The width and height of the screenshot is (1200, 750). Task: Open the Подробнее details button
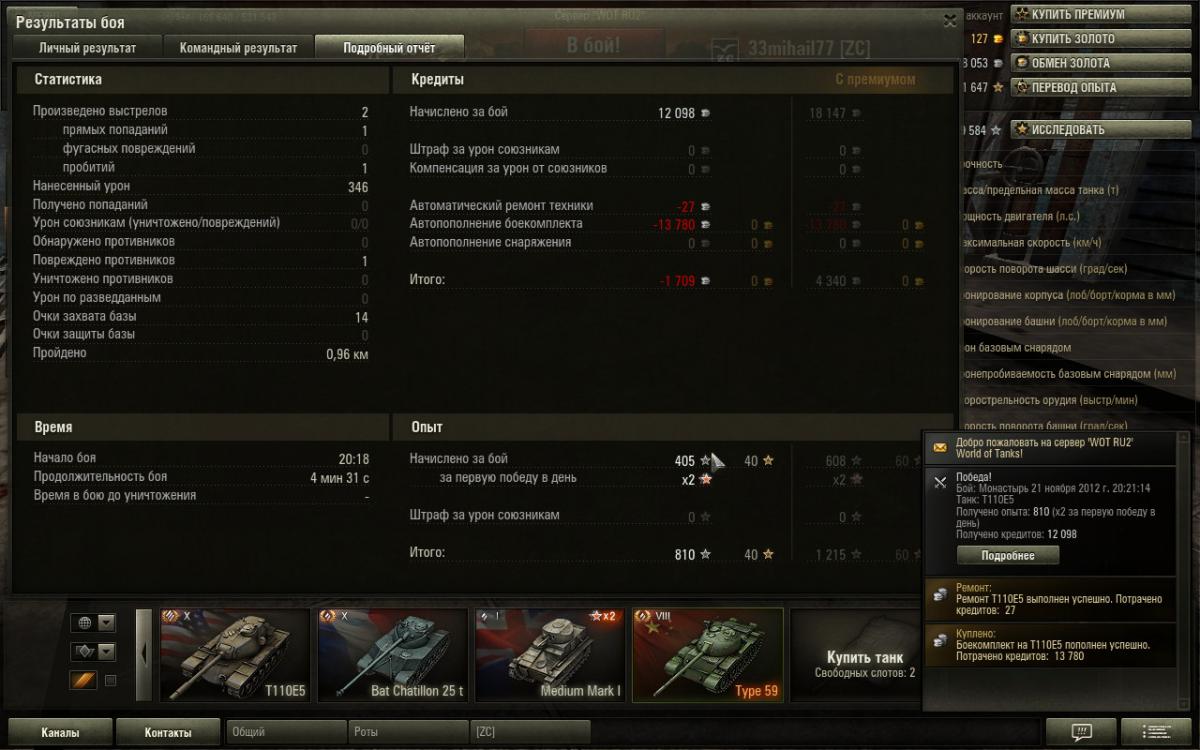point(1007,555)
